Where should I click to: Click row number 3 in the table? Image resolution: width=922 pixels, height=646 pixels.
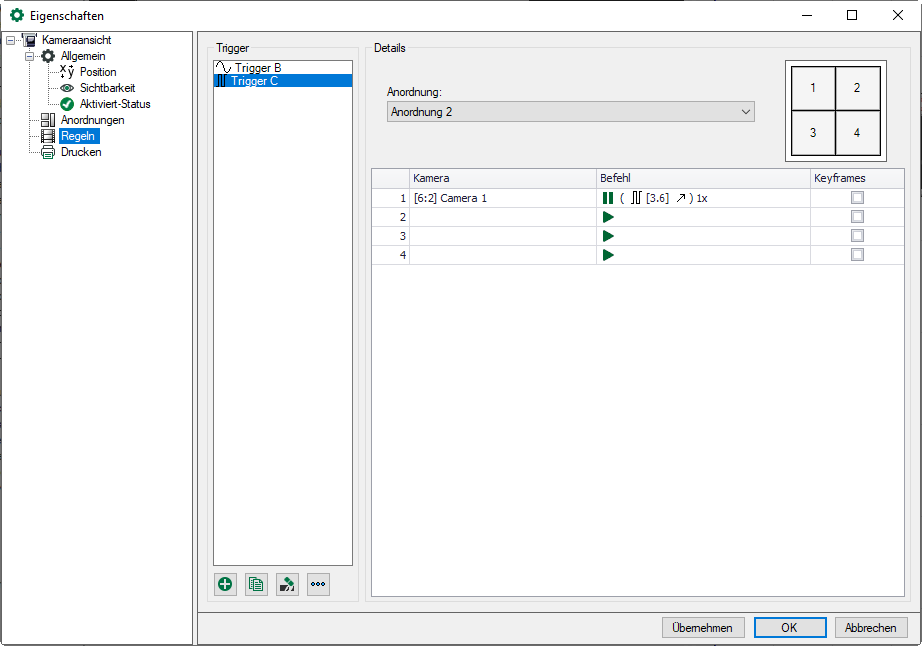click(x=391, y=236)
